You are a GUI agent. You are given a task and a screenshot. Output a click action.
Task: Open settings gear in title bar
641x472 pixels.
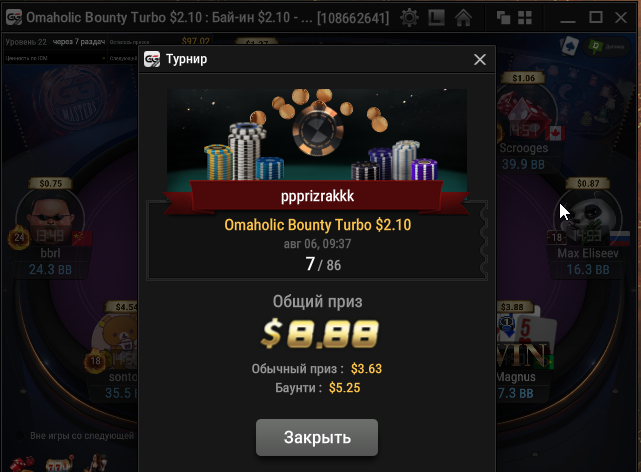click(x=409, y=18)
